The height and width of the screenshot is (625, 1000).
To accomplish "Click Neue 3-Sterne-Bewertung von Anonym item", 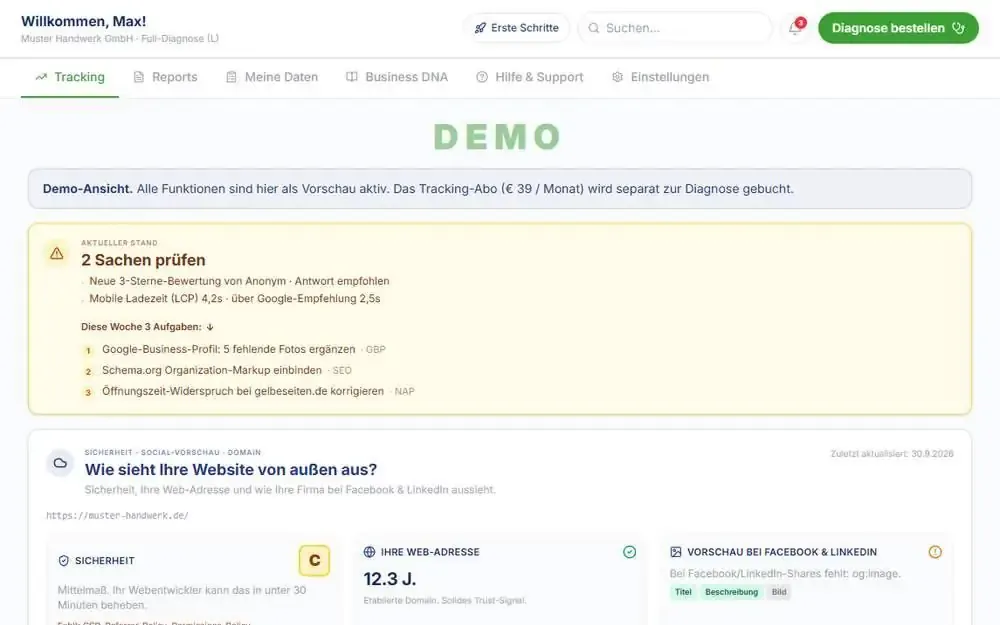I will point(239,281).
